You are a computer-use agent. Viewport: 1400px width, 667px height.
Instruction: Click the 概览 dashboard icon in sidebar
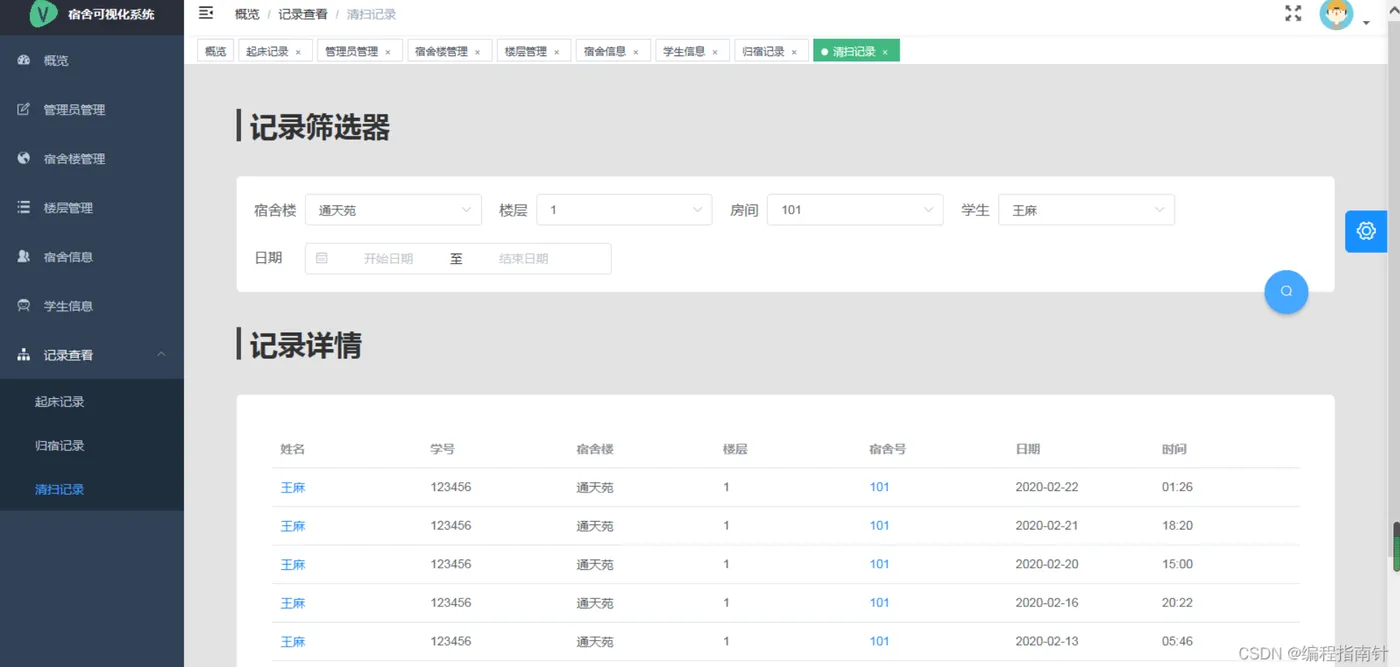tap(24, 61)
